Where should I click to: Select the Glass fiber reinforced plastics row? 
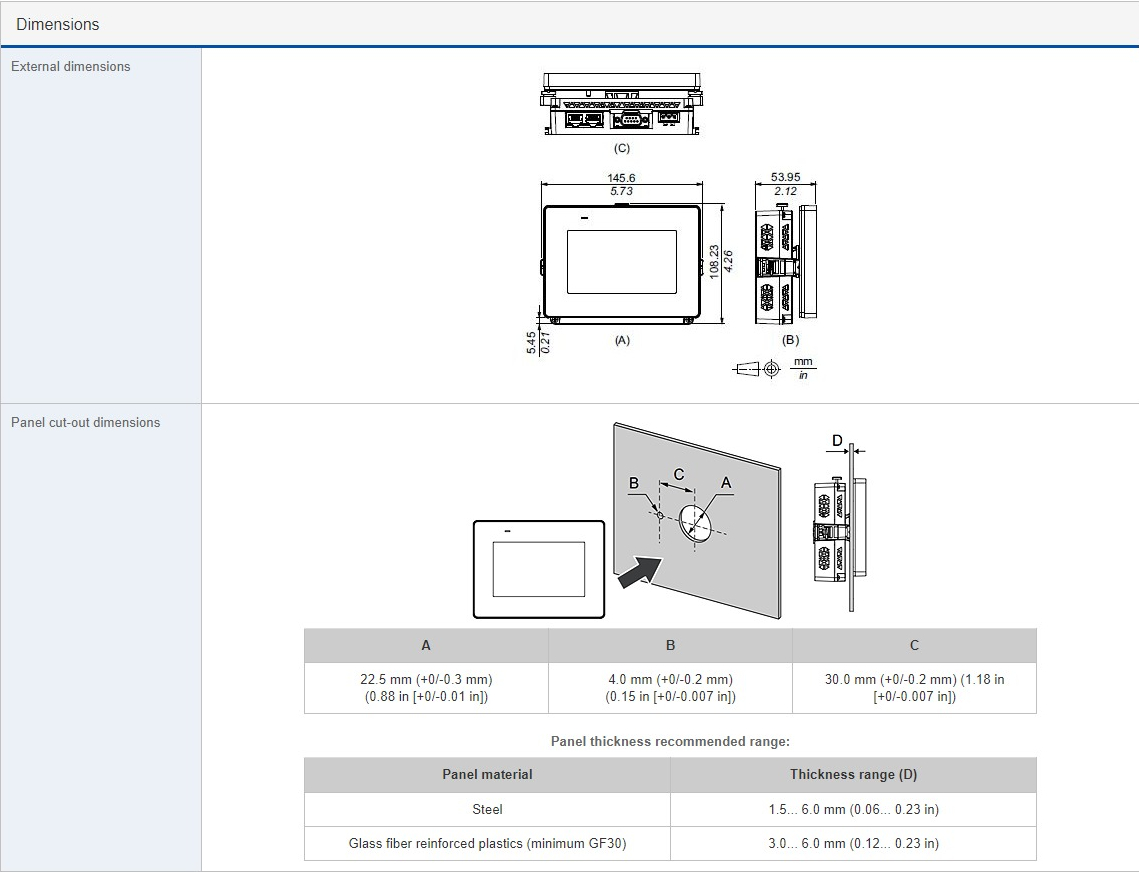click(x=487, y=843)
